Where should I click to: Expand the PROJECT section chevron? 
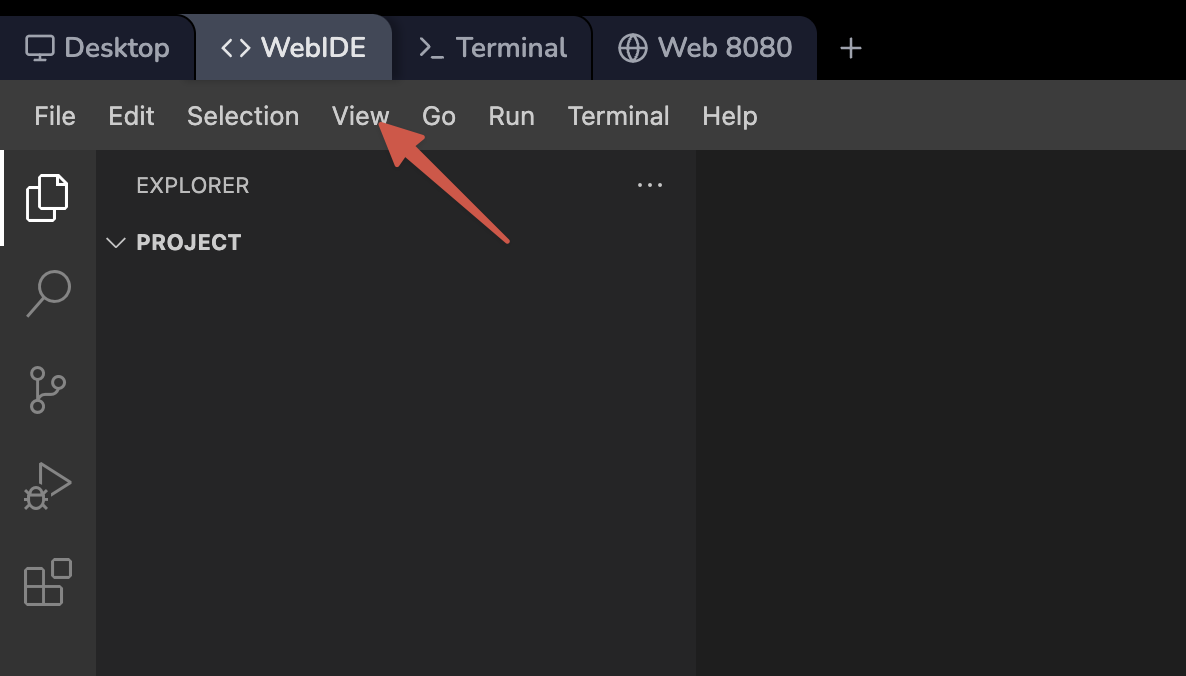coord(115,242)
